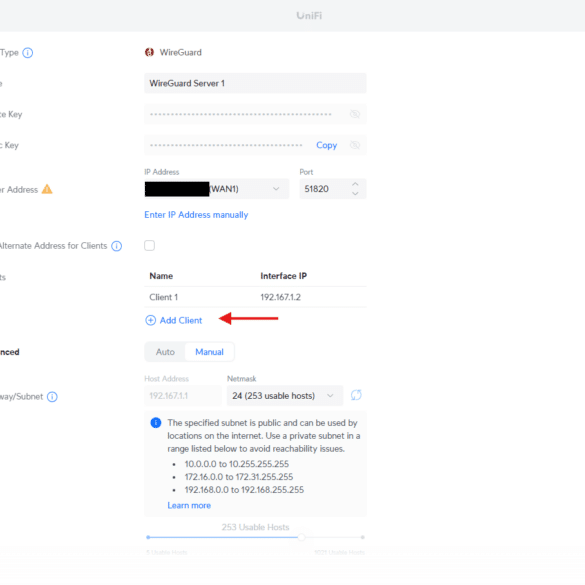Open the WAN1 IP Address dropdown

point(216,189)
